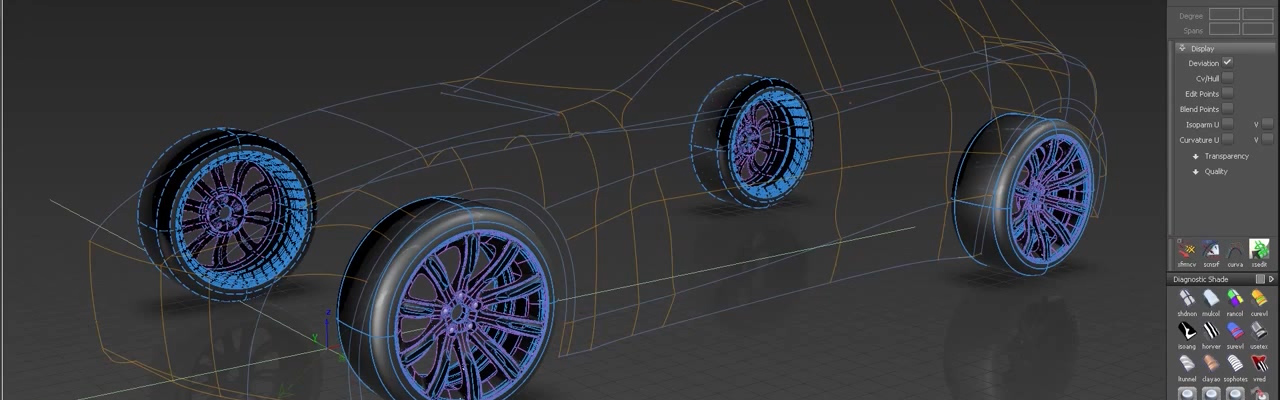The width and height of the screenshot is (1280, 400).
Task: Apply the clayao clay shade
Action: [x=1211, y=364]
